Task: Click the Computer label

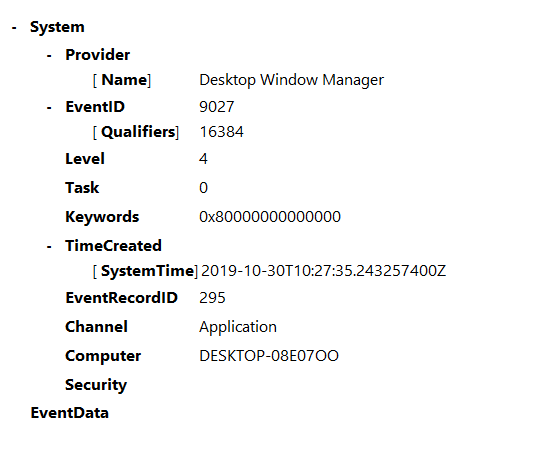Action: tap(103, 356)
